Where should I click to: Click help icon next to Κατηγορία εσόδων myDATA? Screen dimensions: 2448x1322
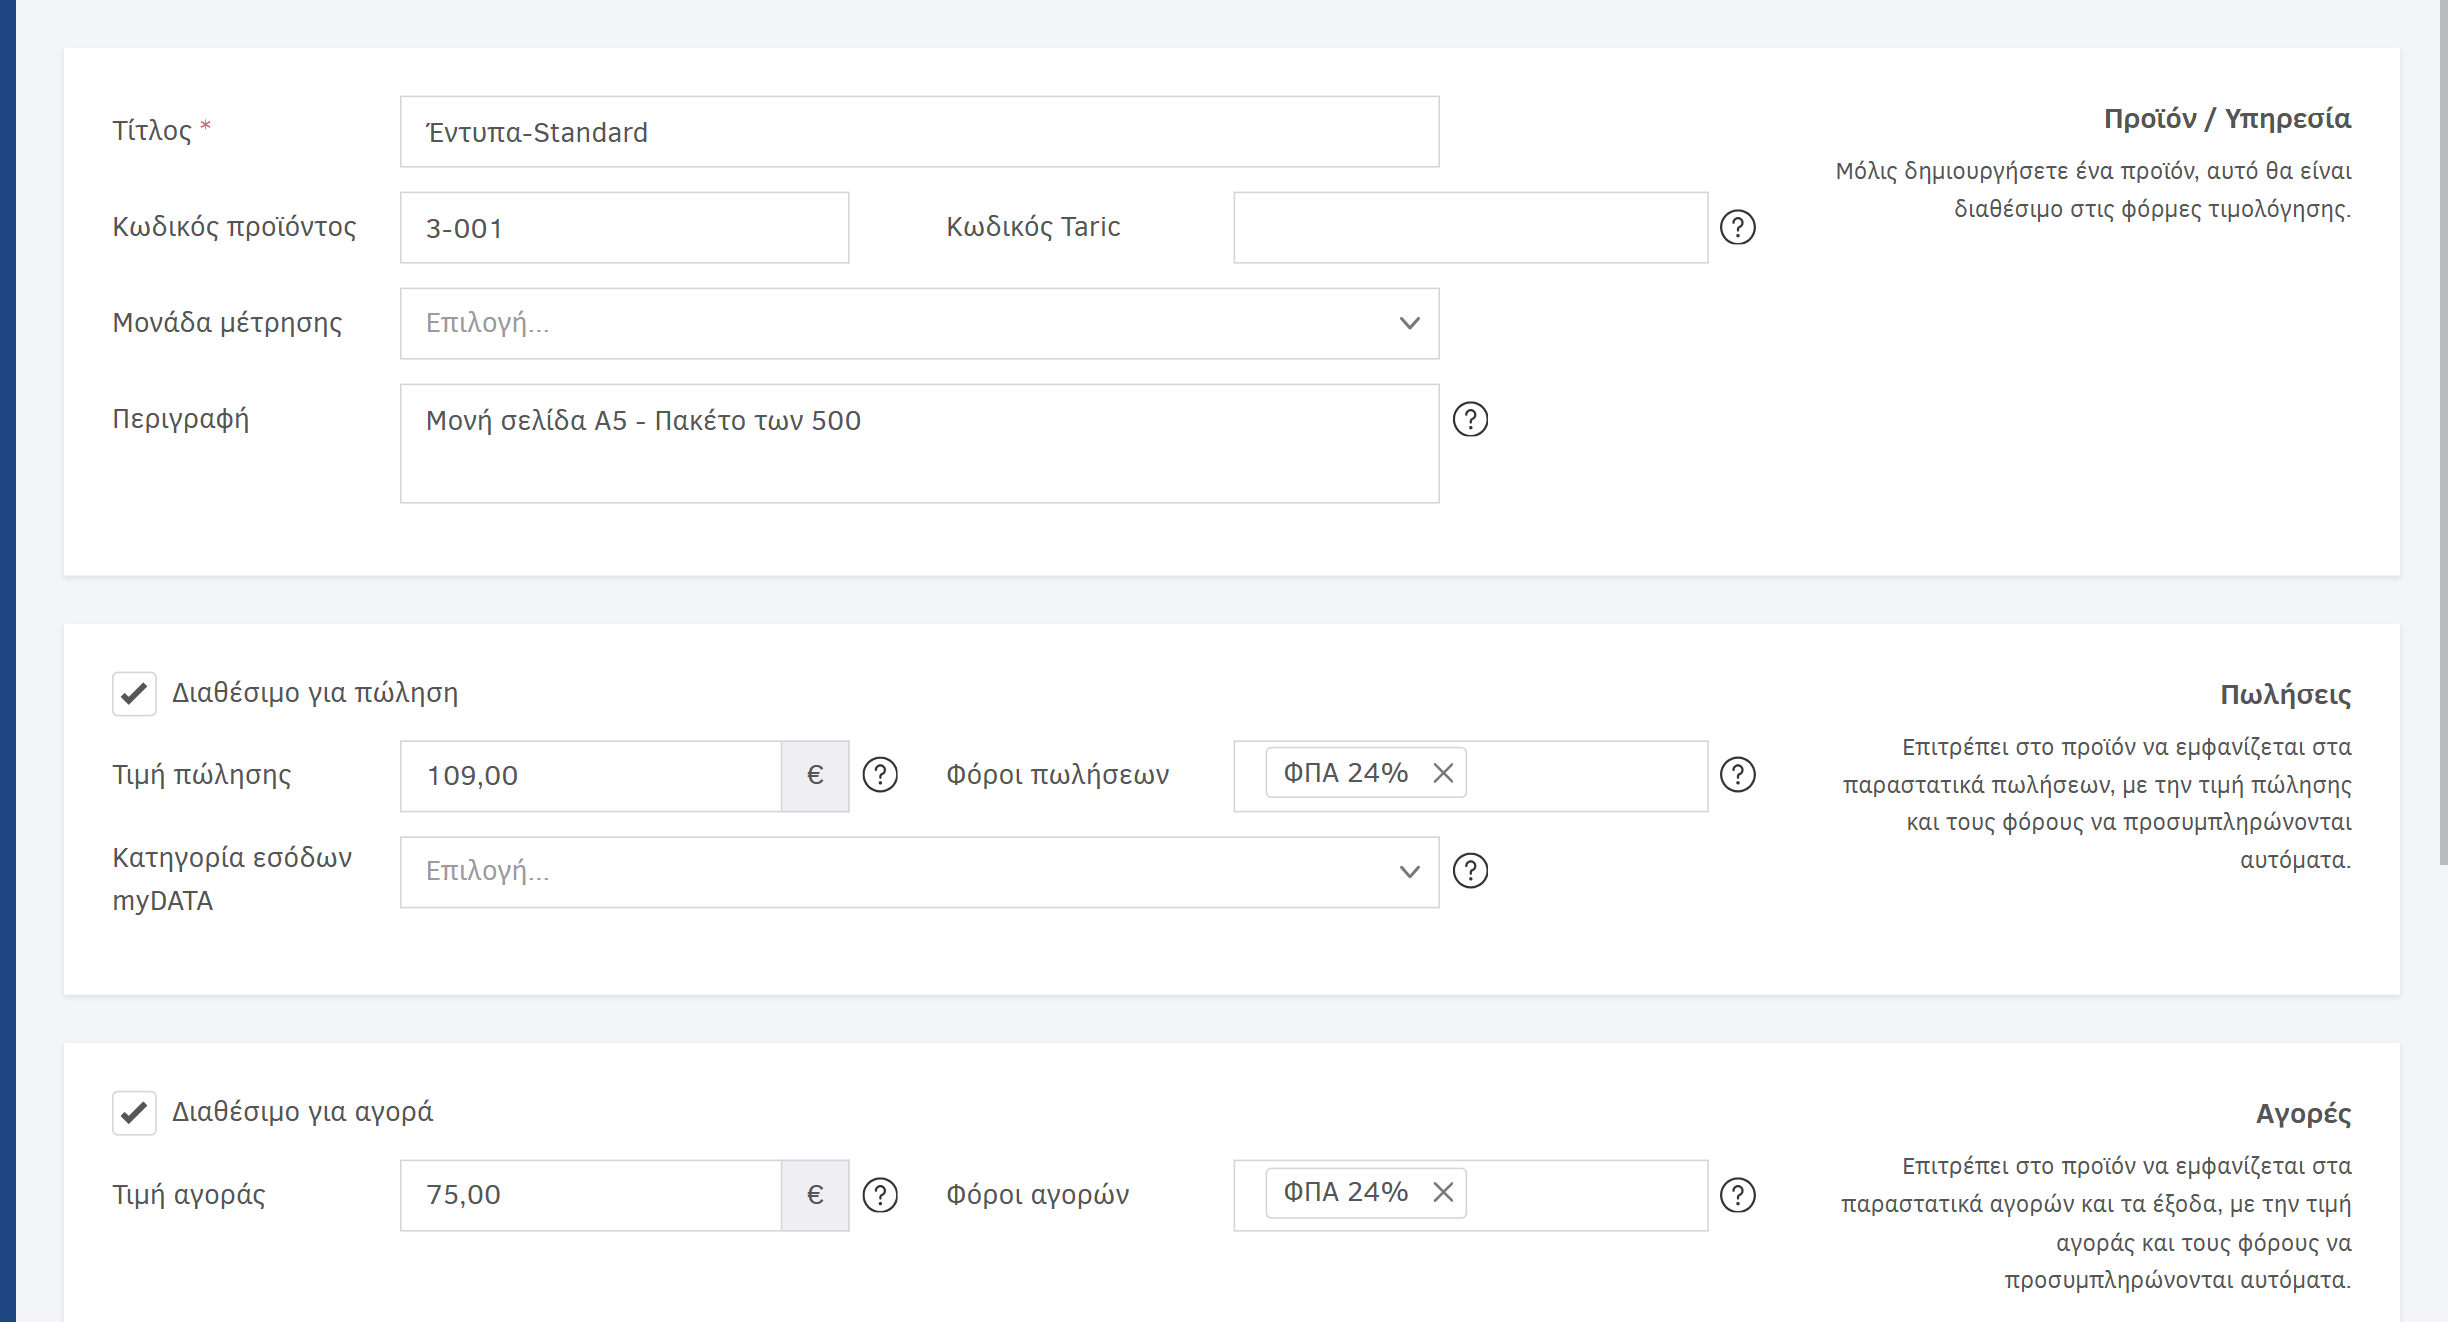pyautogui.click(x=1469, y=871)
